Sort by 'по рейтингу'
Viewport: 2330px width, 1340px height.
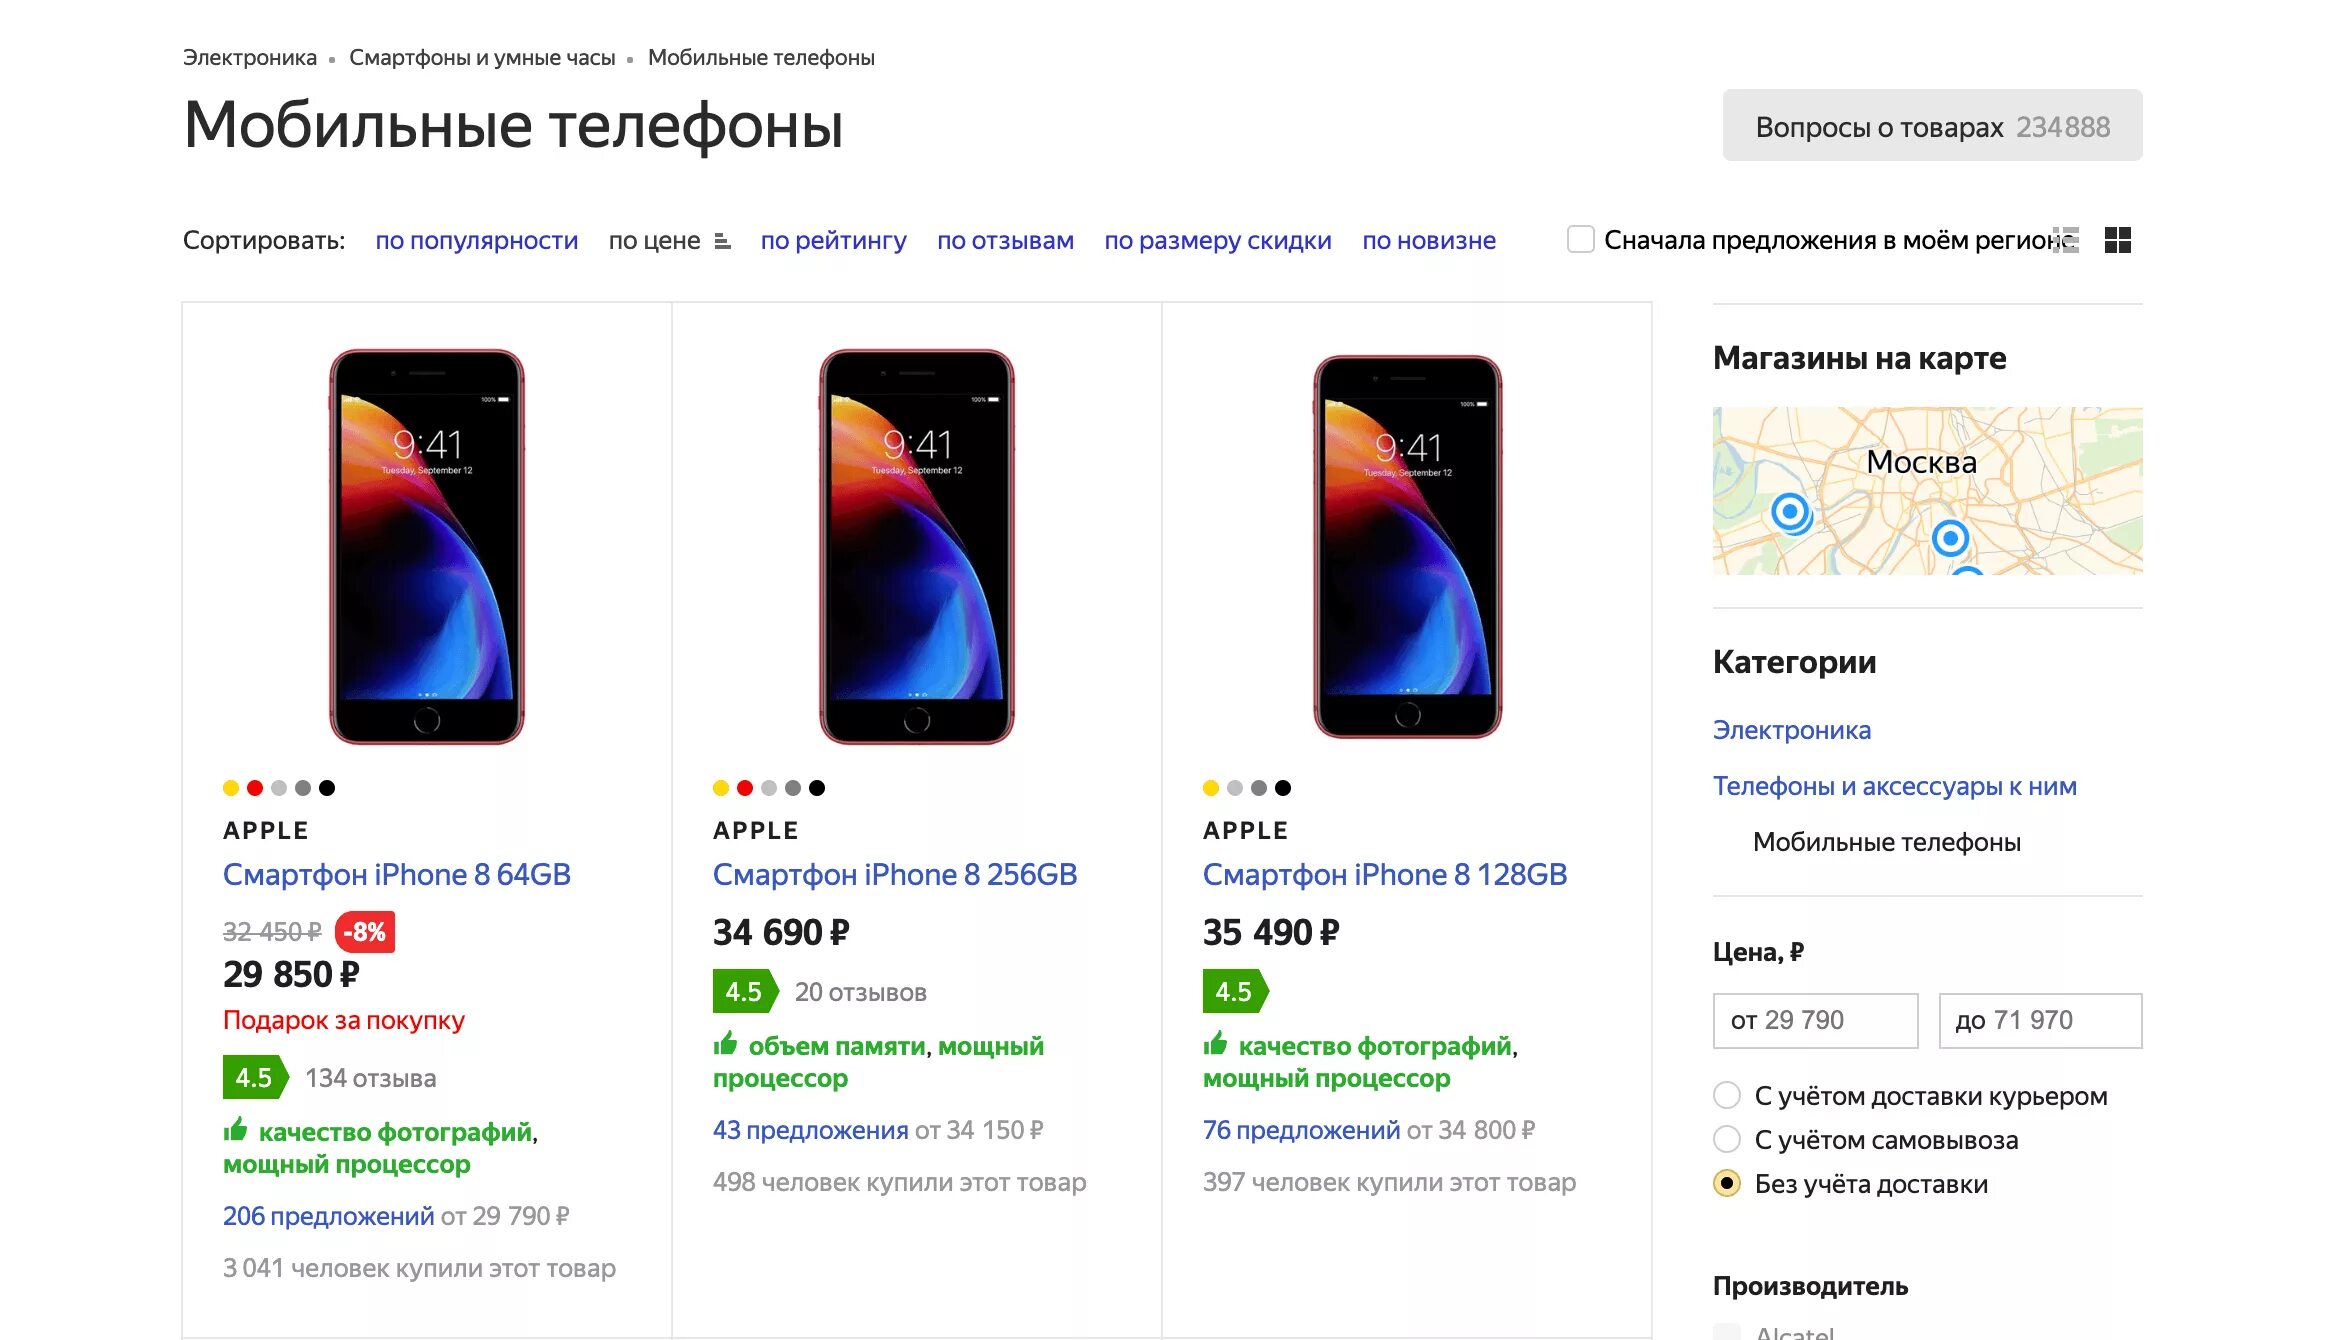click(833, 241)
